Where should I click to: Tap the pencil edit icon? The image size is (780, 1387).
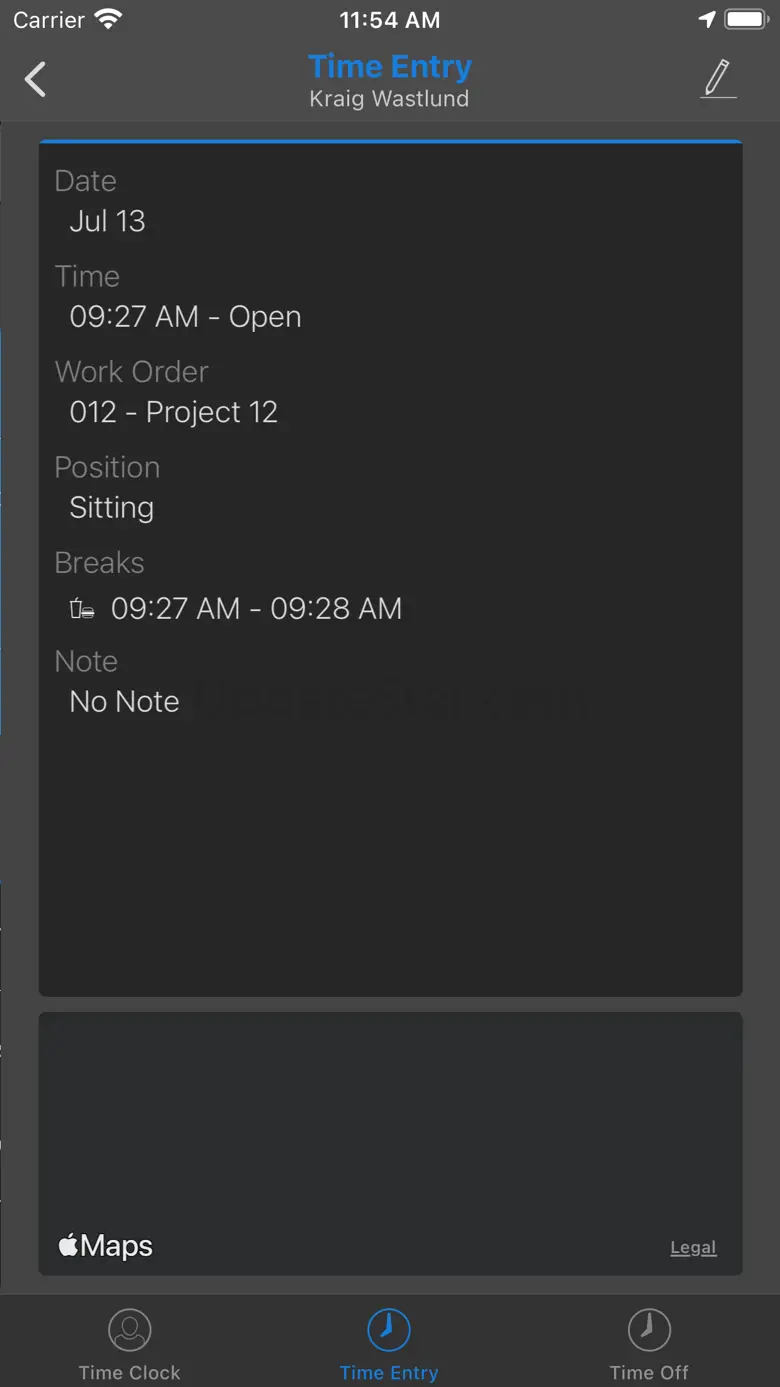718,79
